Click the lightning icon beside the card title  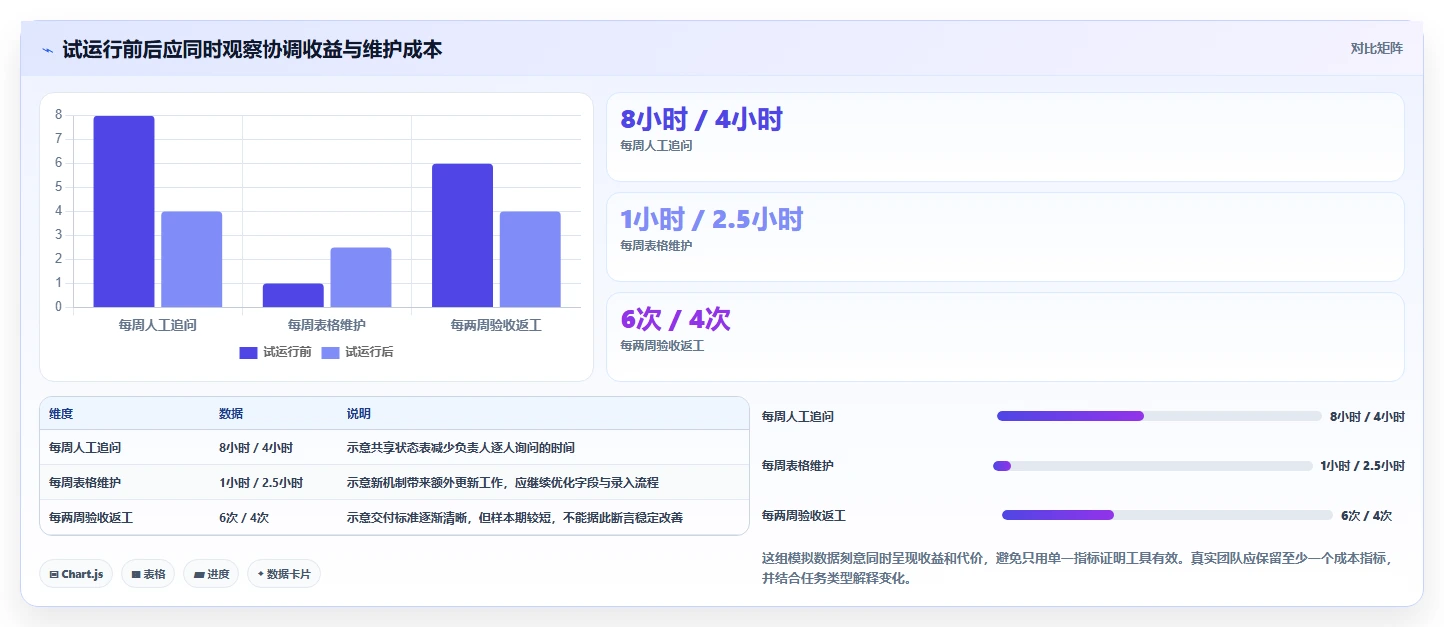[x=47, y=50]
